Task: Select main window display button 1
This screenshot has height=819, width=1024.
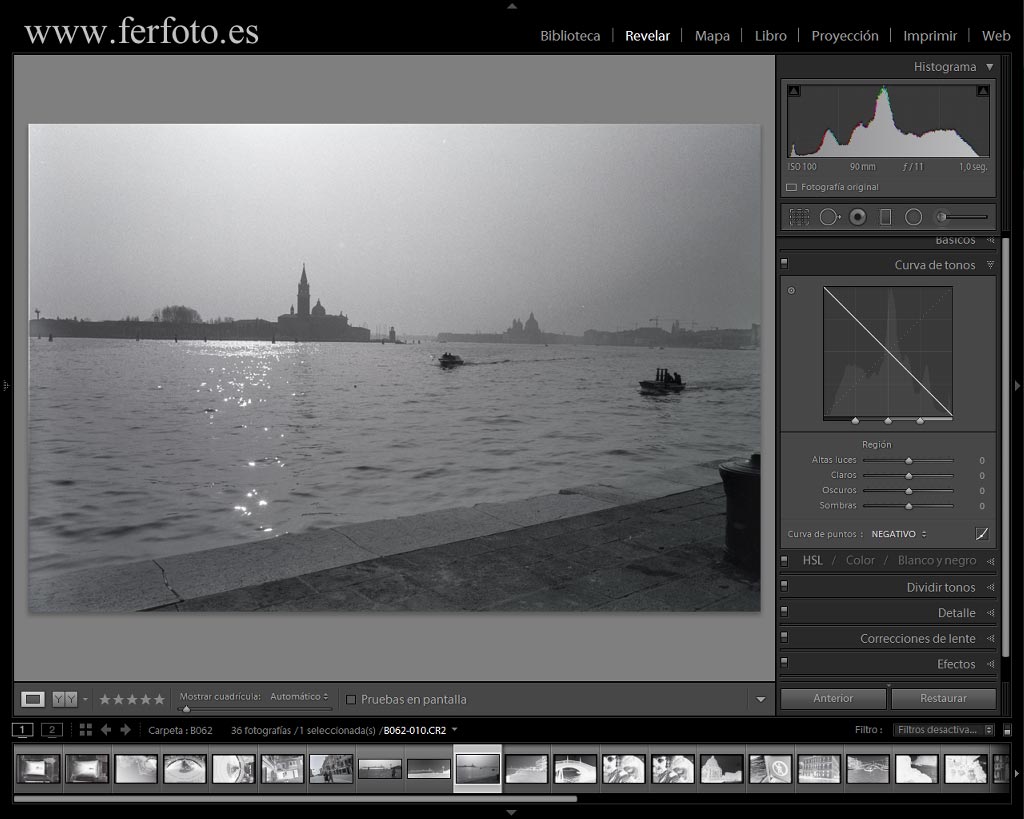Action: click(22, 730)
